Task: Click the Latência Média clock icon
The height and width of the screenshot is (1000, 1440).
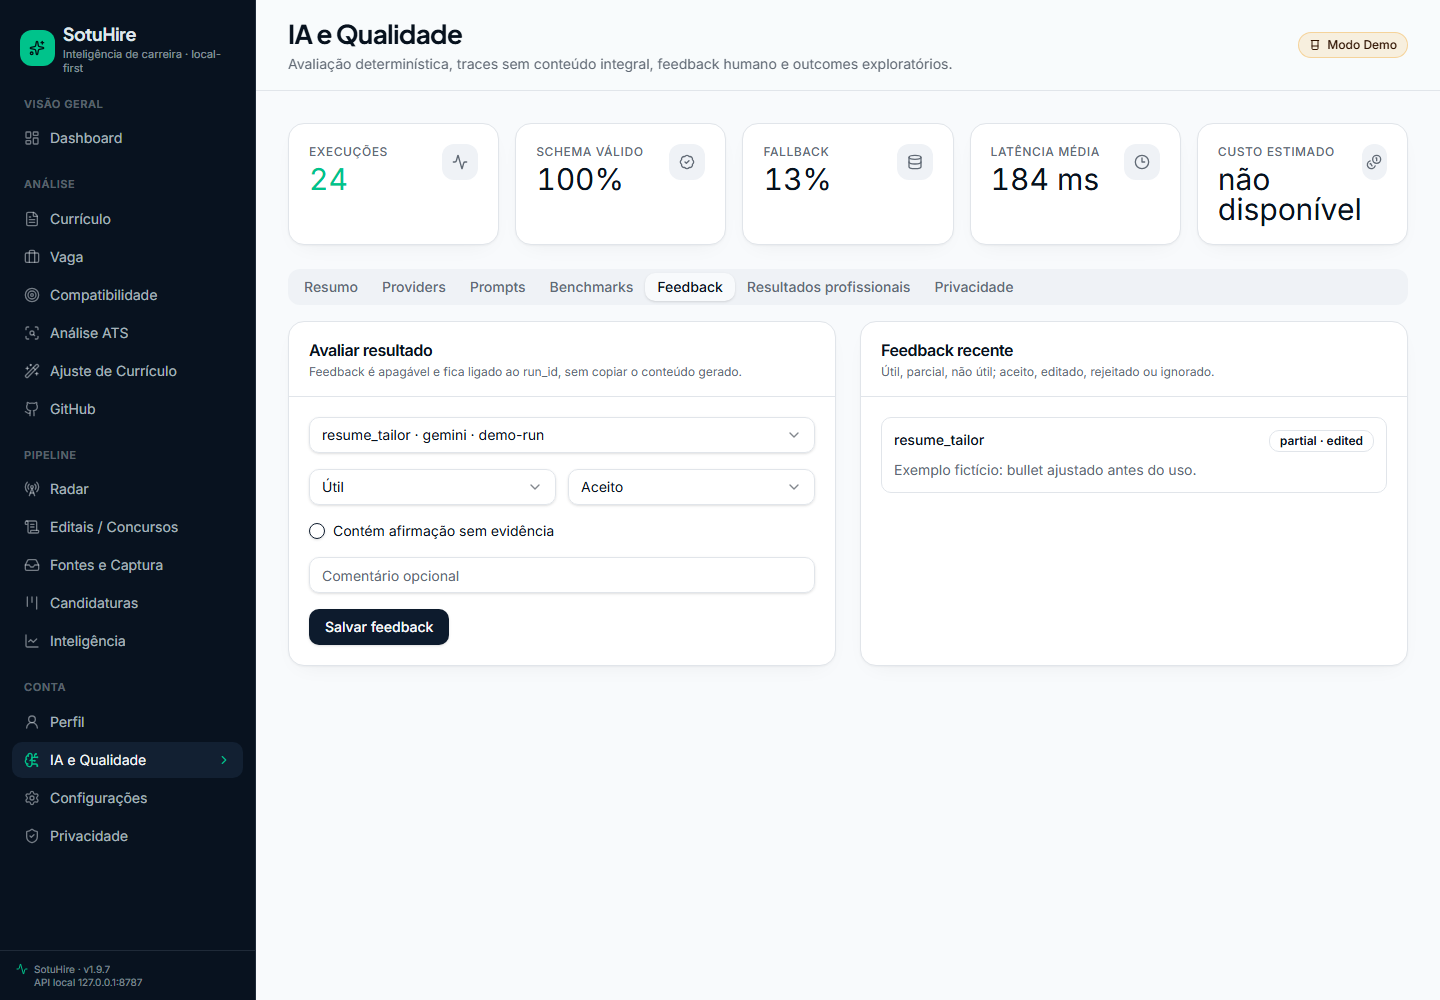Action: pos(1142,162)
